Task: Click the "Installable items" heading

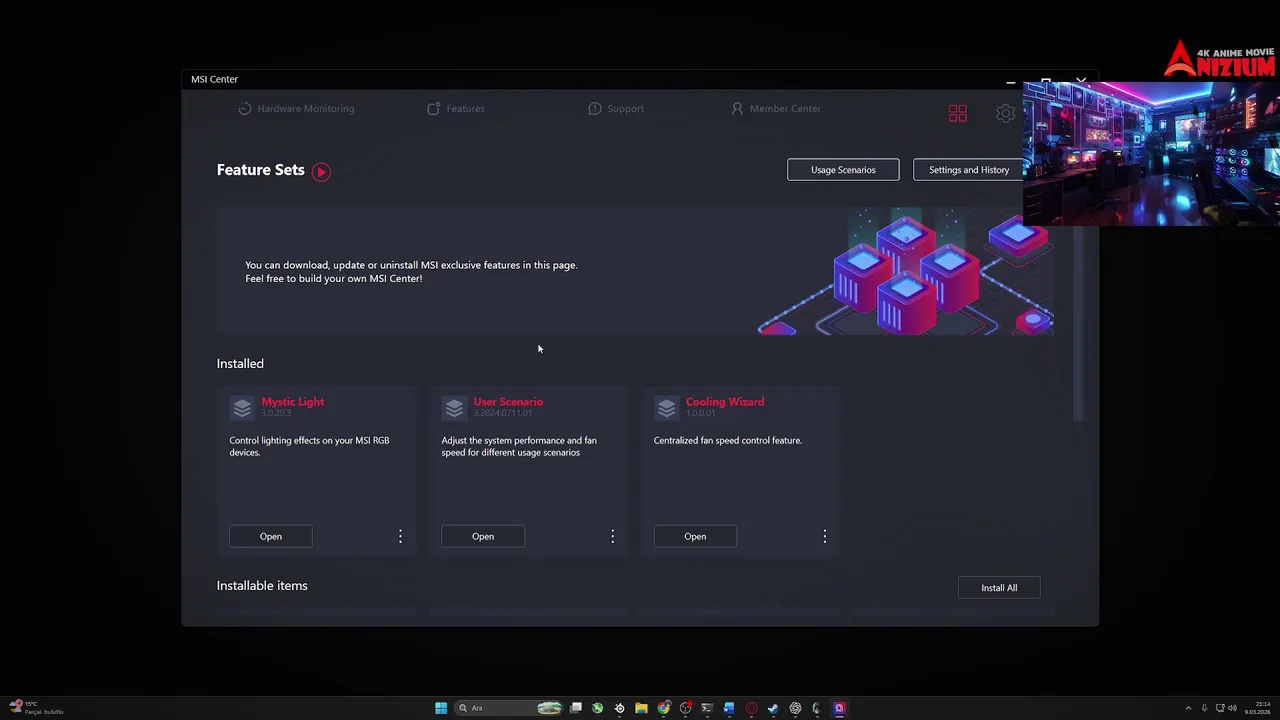Action: [262, 586]
